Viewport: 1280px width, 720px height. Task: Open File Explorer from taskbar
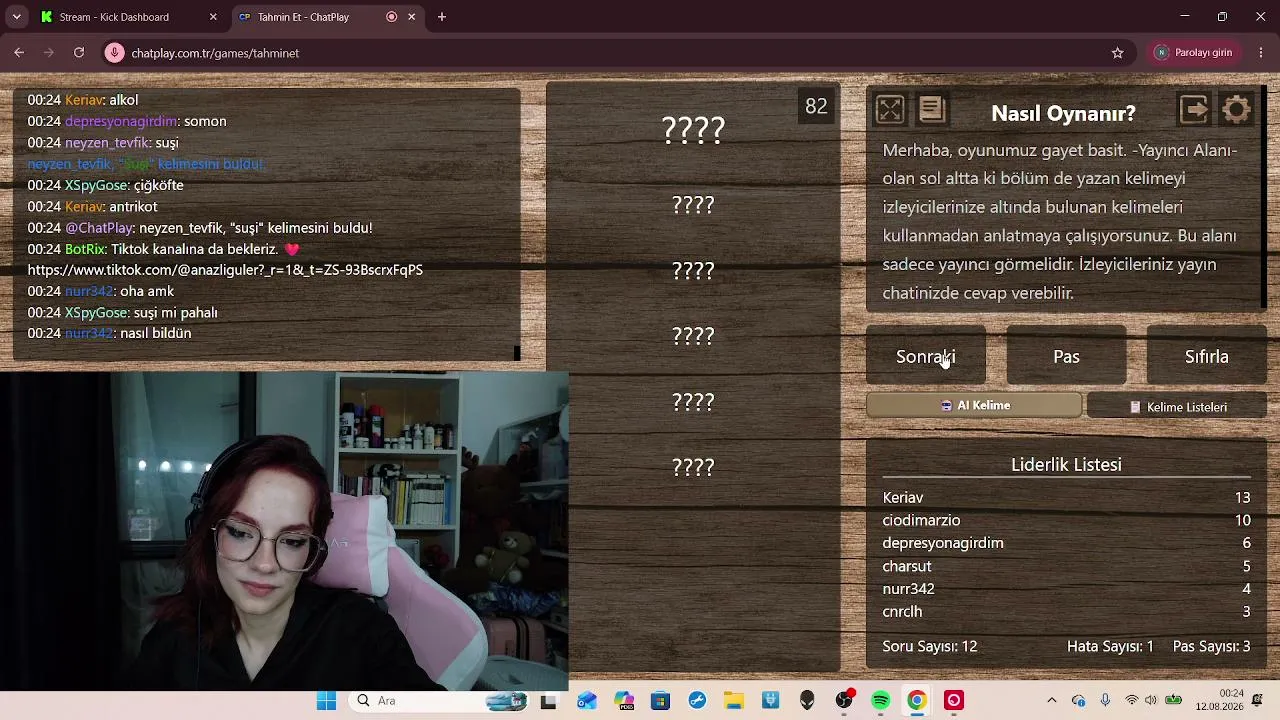734,701
